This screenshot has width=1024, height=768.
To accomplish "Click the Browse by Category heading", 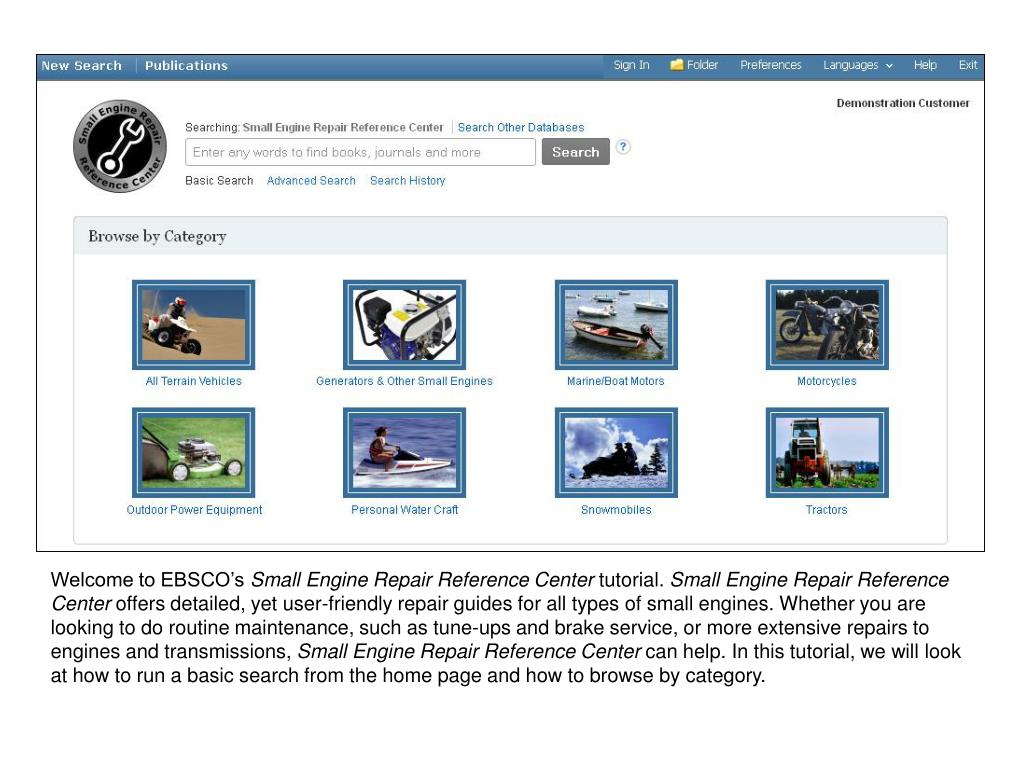I will pyautogui.click(x=157, y=236).
